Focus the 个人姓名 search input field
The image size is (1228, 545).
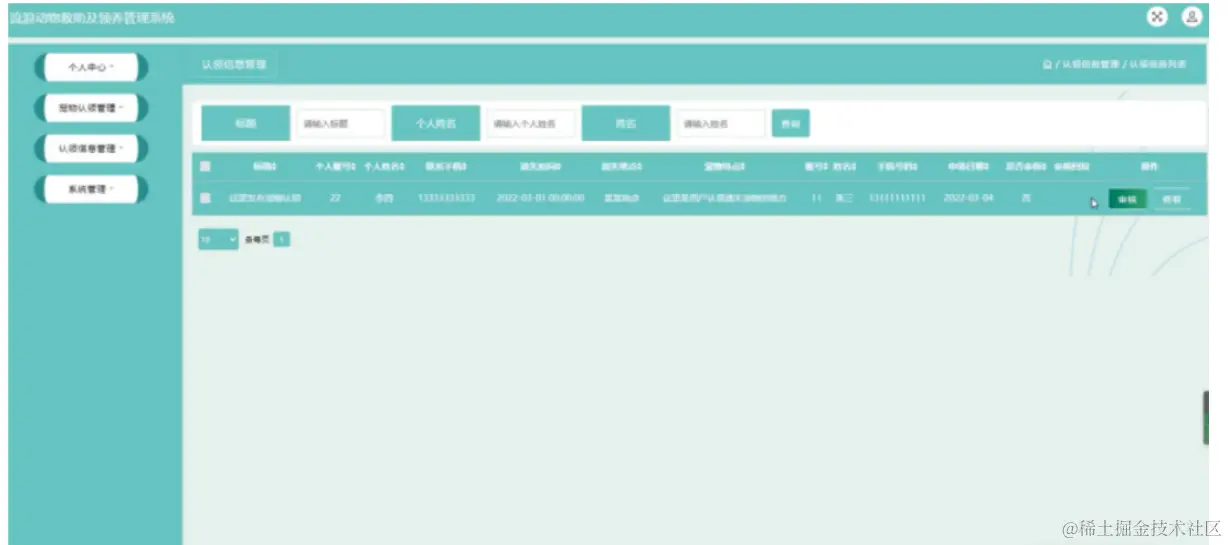pos(532,124)
